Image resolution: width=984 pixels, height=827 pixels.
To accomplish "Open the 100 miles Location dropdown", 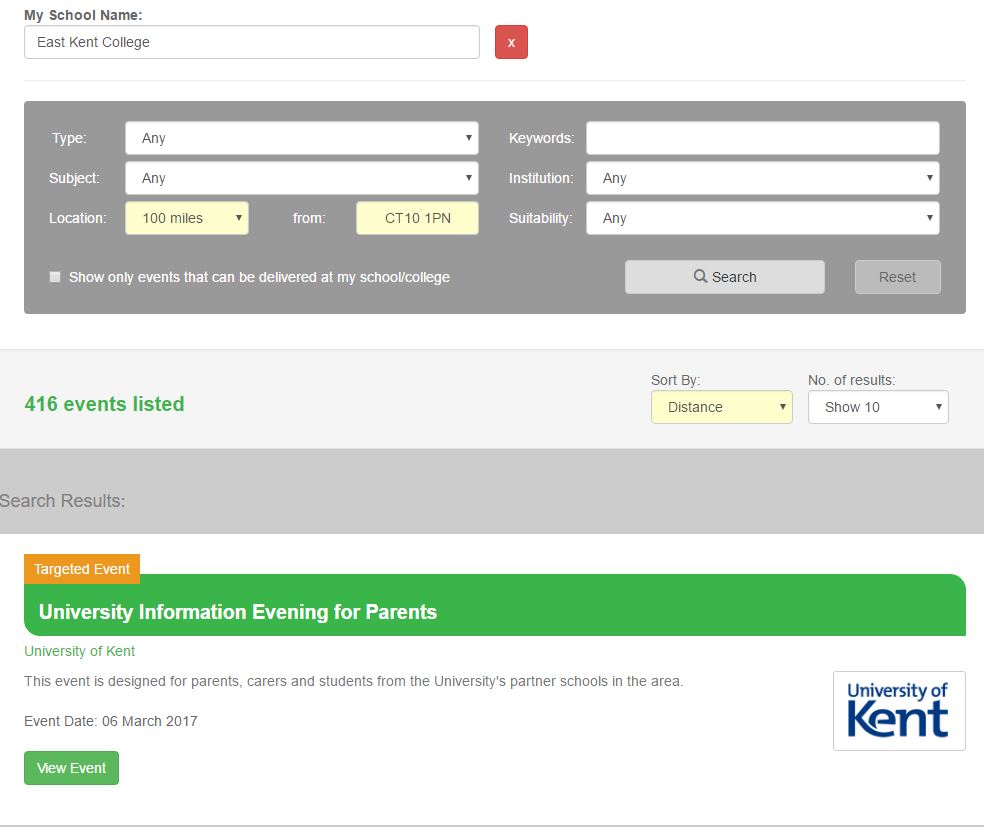I will (187, 218).
